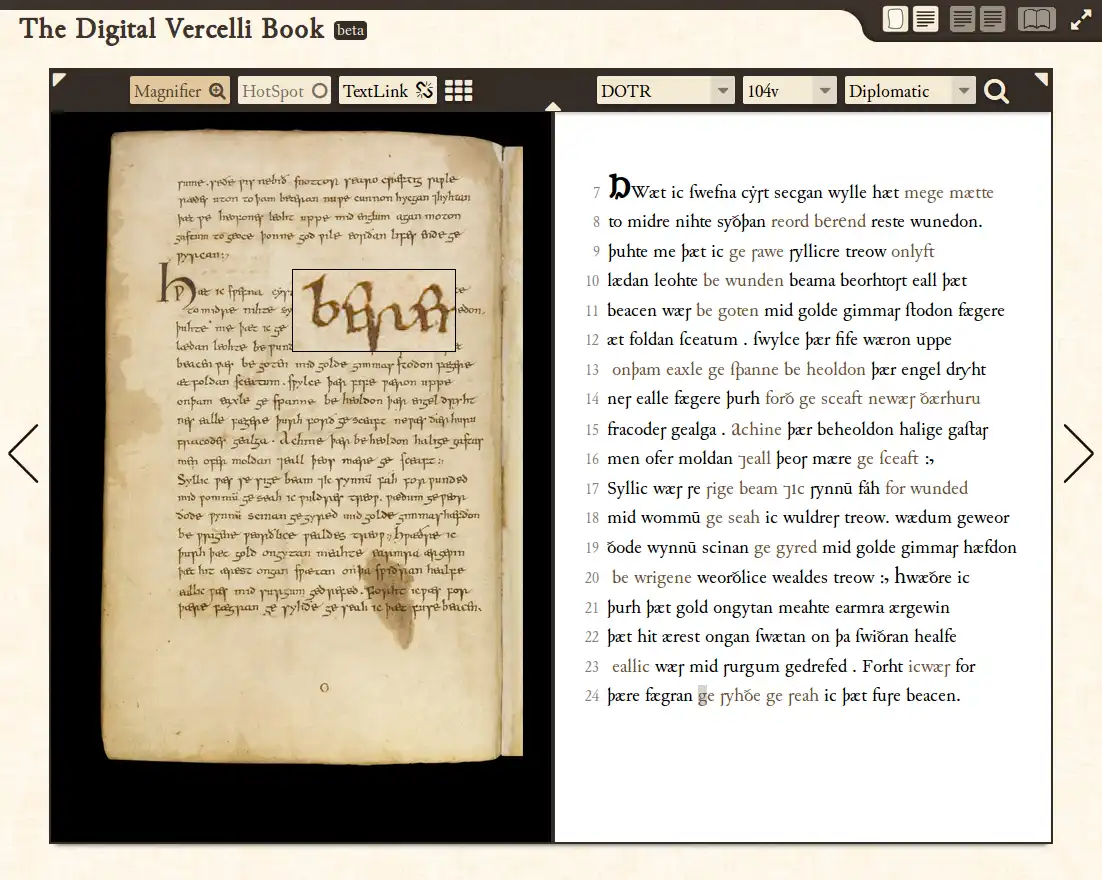Switch to bookreader double-page view
Image resolution: width=1102 pixels, height=880 pixels.
point(1037,19)
